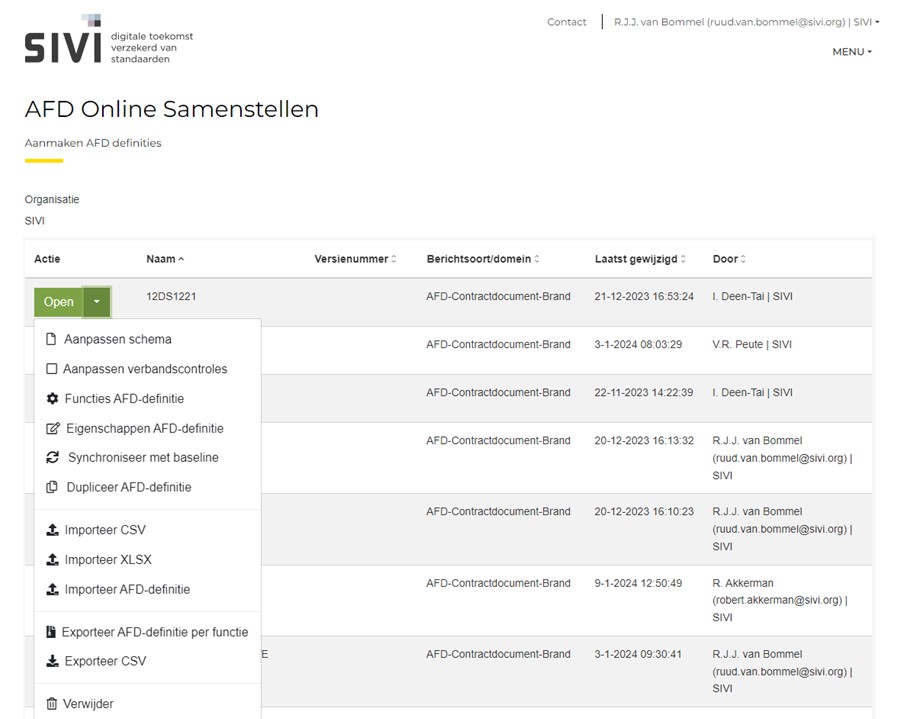Open the MENU dropdown

(x=852, y=52)
